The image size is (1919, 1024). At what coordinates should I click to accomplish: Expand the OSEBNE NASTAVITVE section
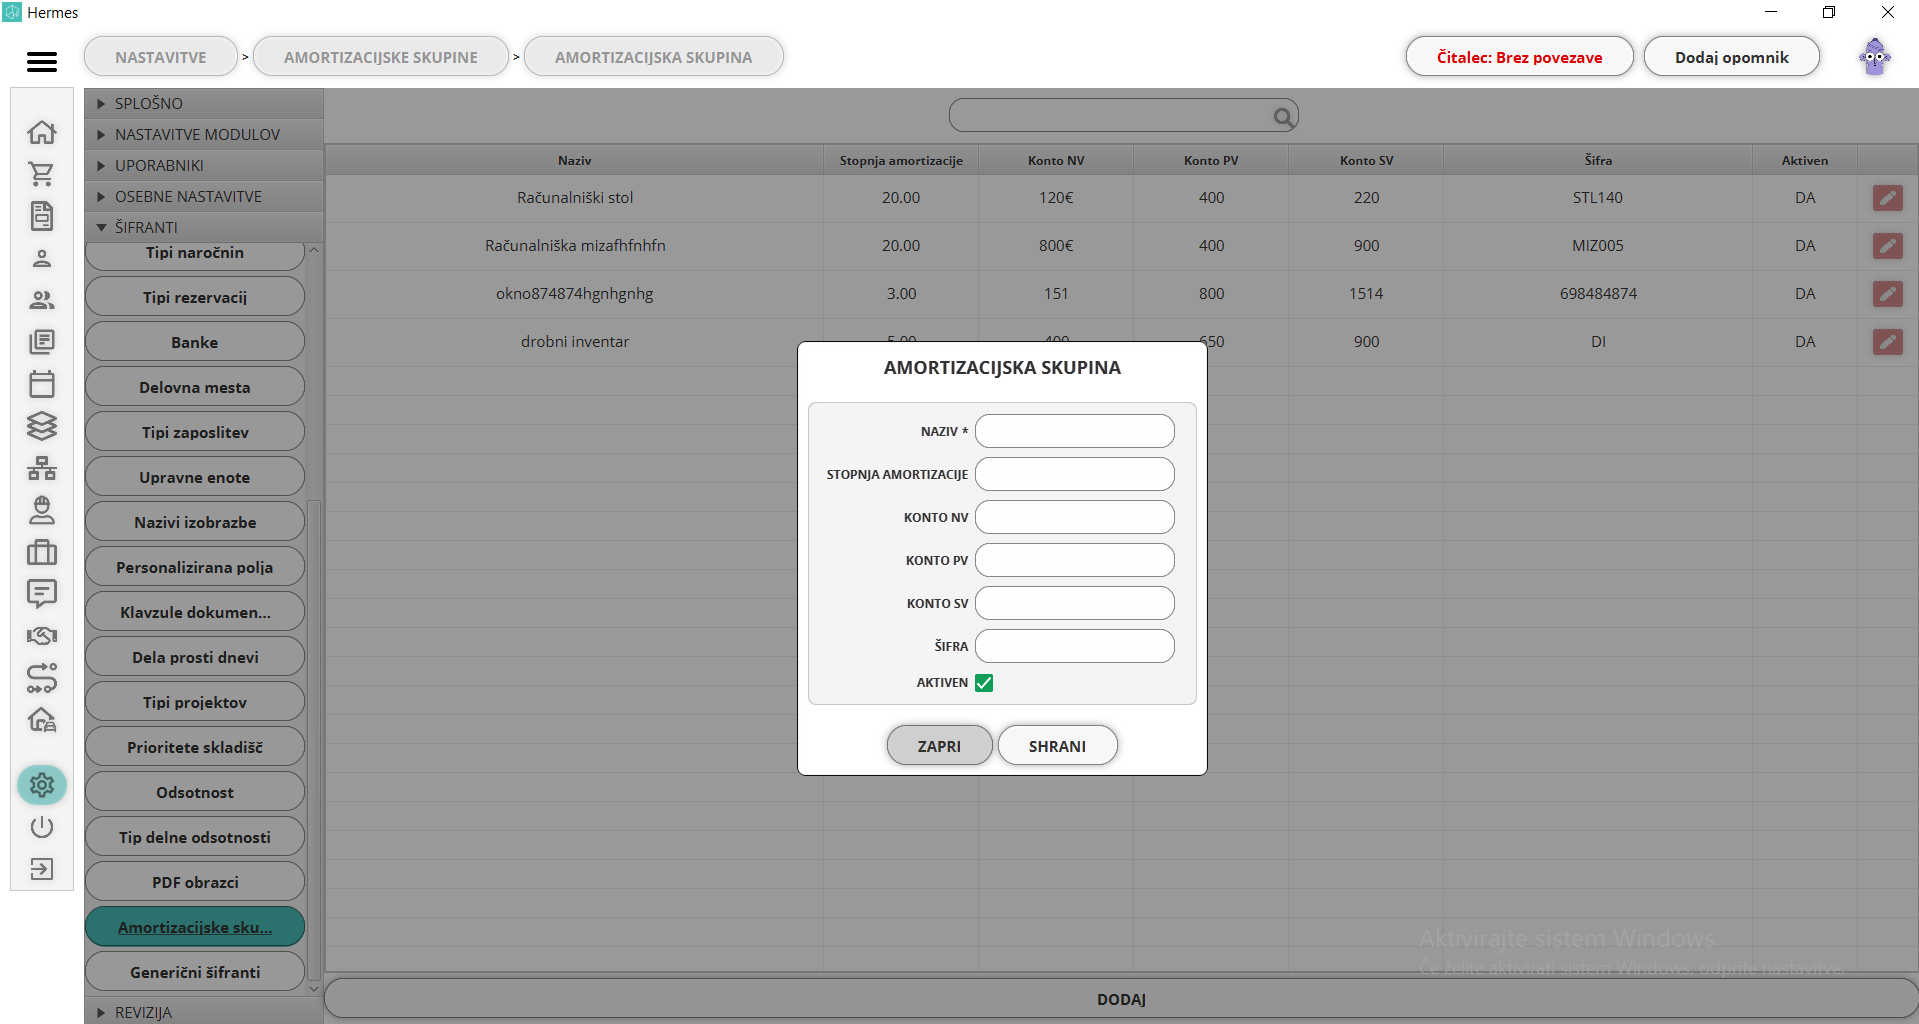[204, 196]
